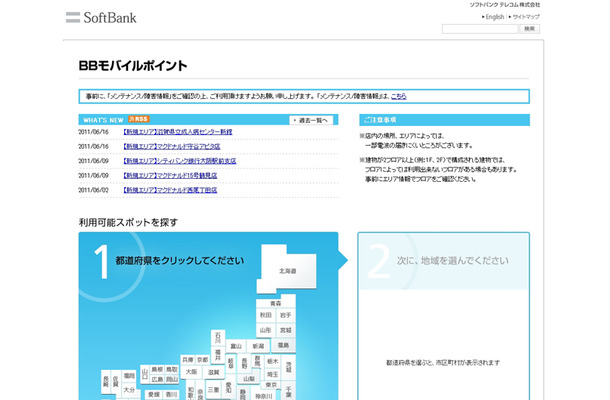Click the 過去一覧へ button

(x=311, y=120)
